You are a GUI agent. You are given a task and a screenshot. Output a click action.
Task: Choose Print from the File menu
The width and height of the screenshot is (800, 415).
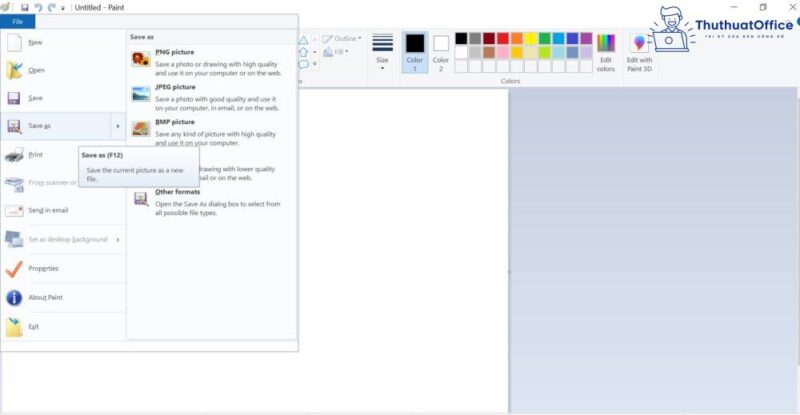tap(35, 155)
